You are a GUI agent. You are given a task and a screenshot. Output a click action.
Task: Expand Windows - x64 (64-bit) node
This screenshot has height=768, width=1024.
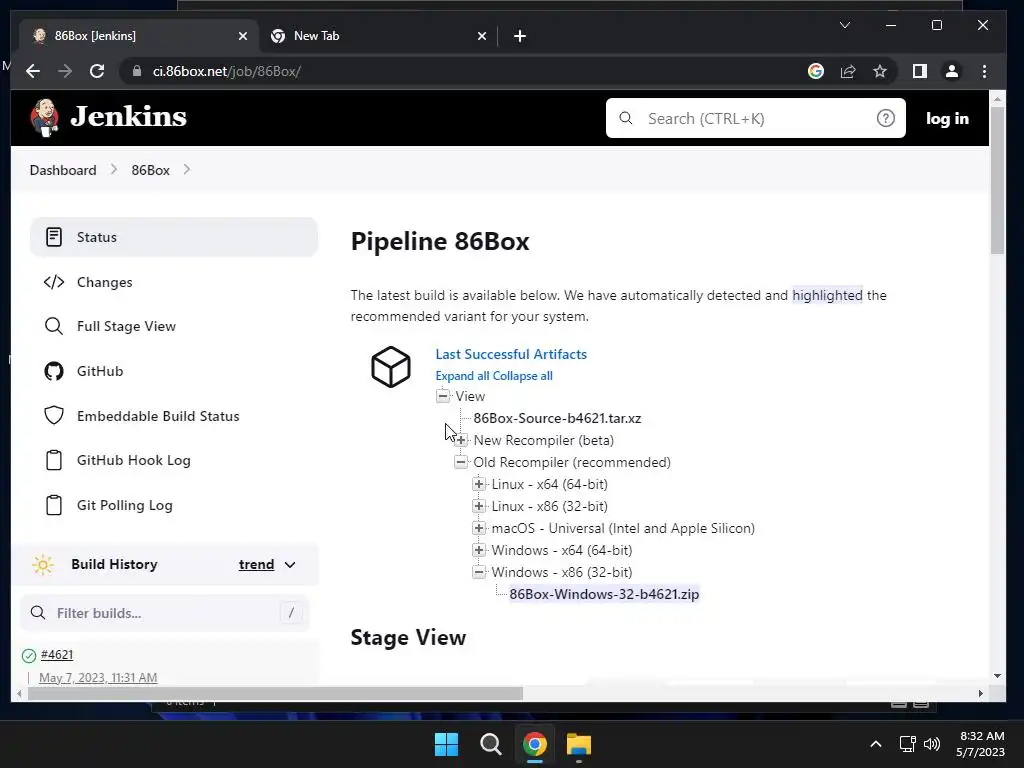[479, 550]
